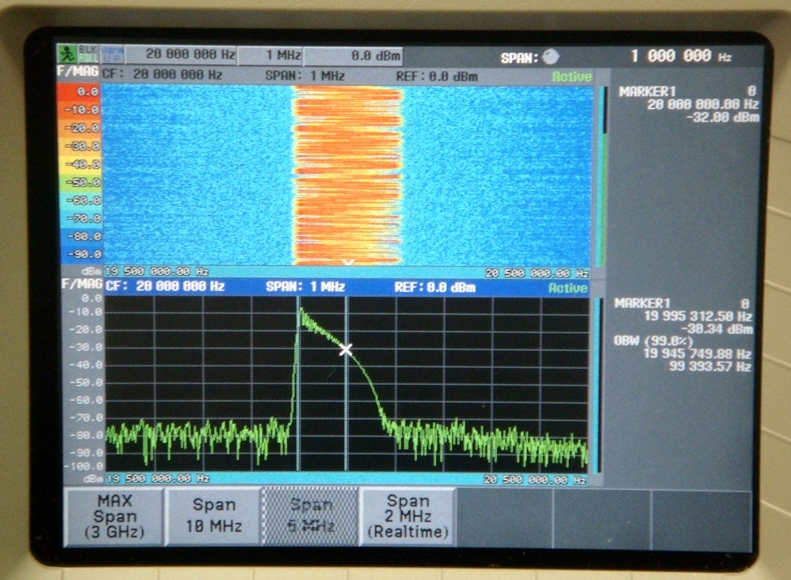Viewport: 791px width, 580px height.
Task: Click the marker level -30.34 dBm
Action: [x=717, y=330]
